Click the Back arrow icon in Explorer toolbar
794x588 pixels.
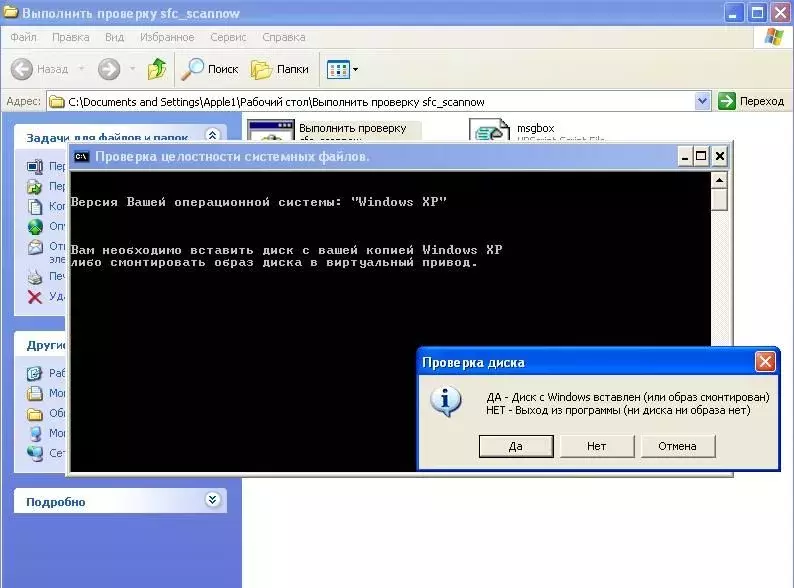coord(22,69)
